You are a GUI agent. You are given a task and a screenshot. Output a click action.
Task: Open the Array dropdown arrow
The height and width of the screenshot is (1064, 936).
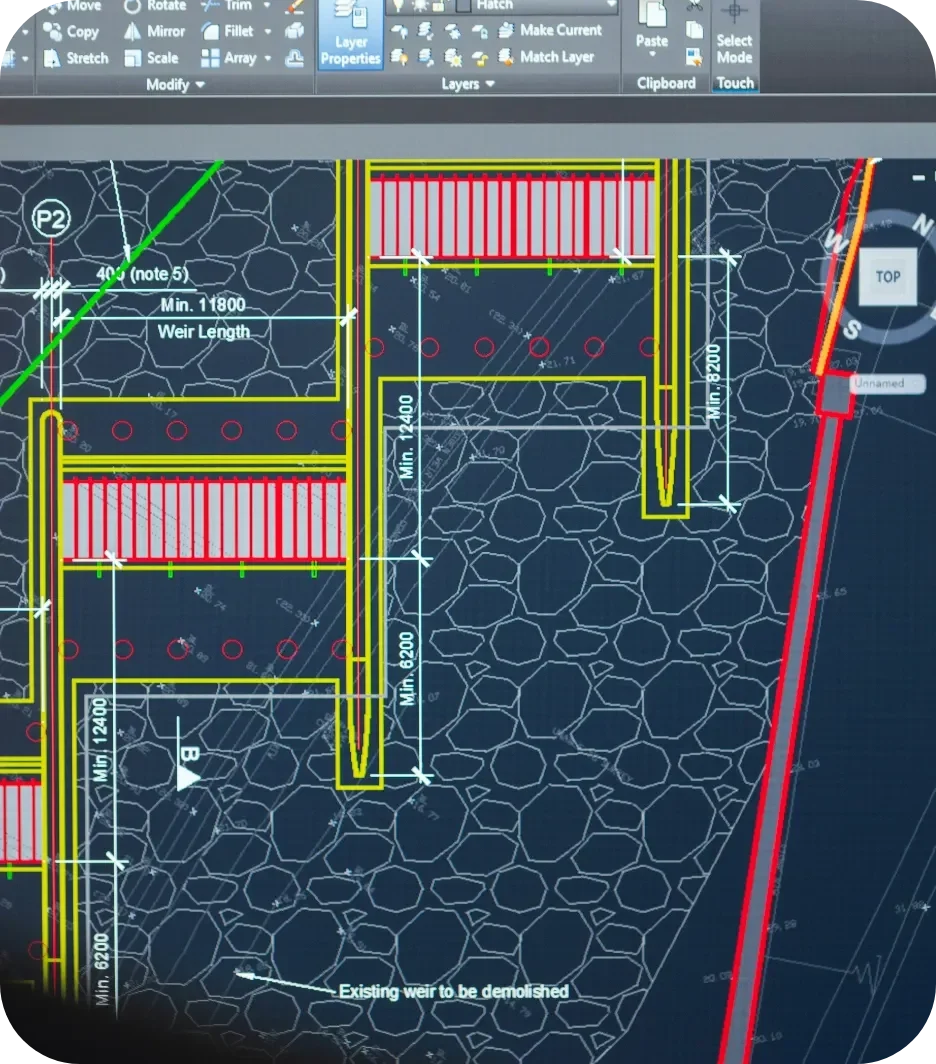(268, 59)
